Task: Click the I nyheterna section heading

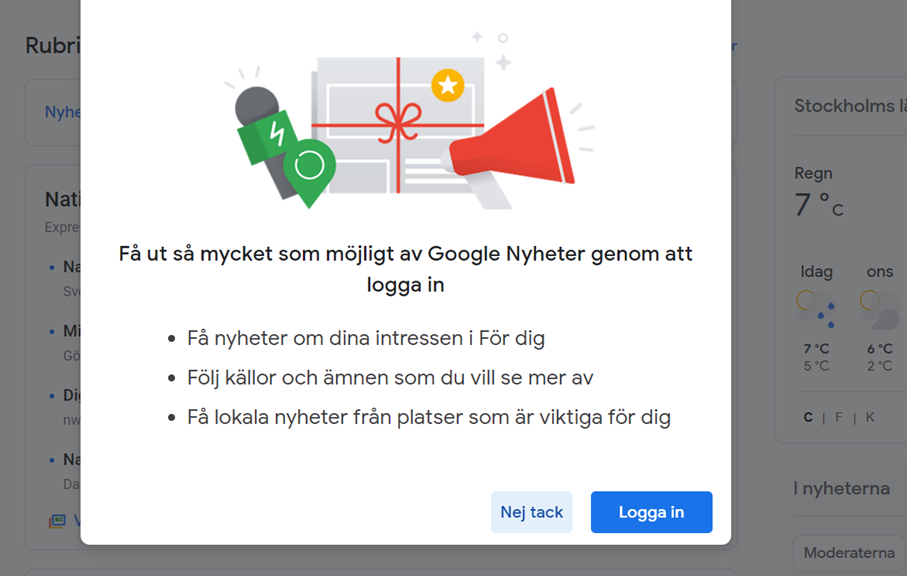Action: coord(842,489)
